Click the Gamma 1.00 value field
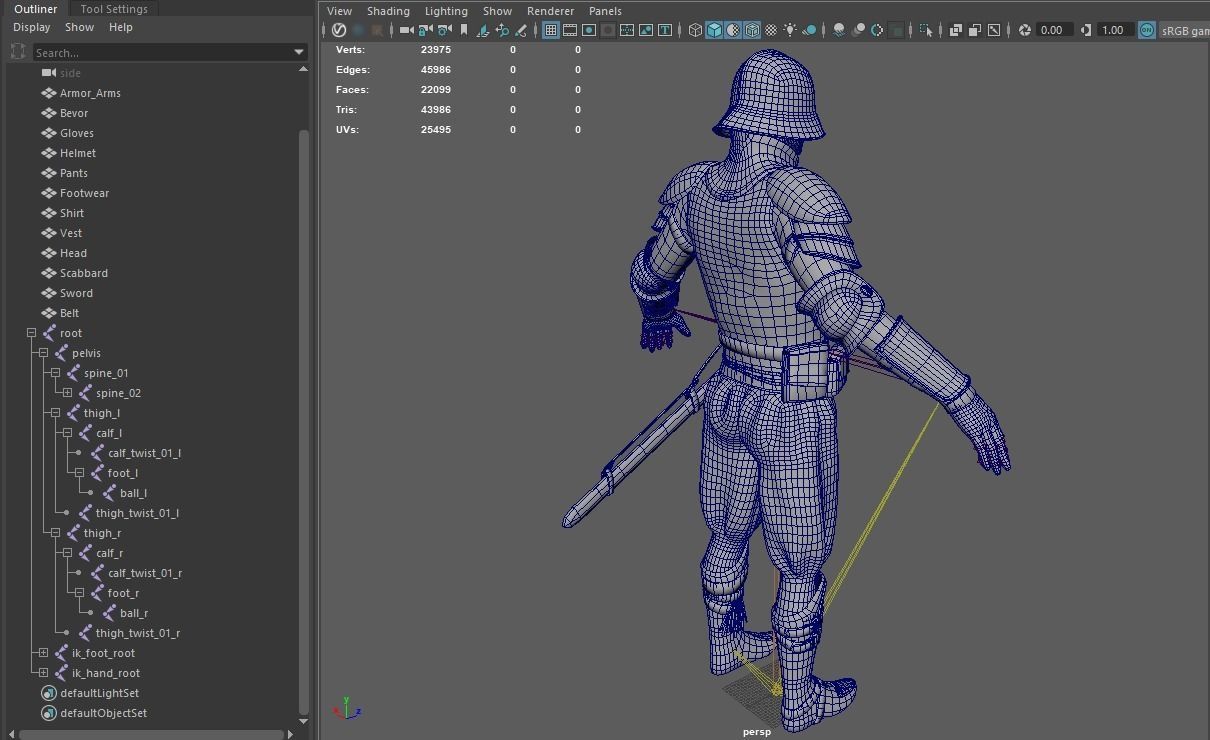 pos(1114,30)
